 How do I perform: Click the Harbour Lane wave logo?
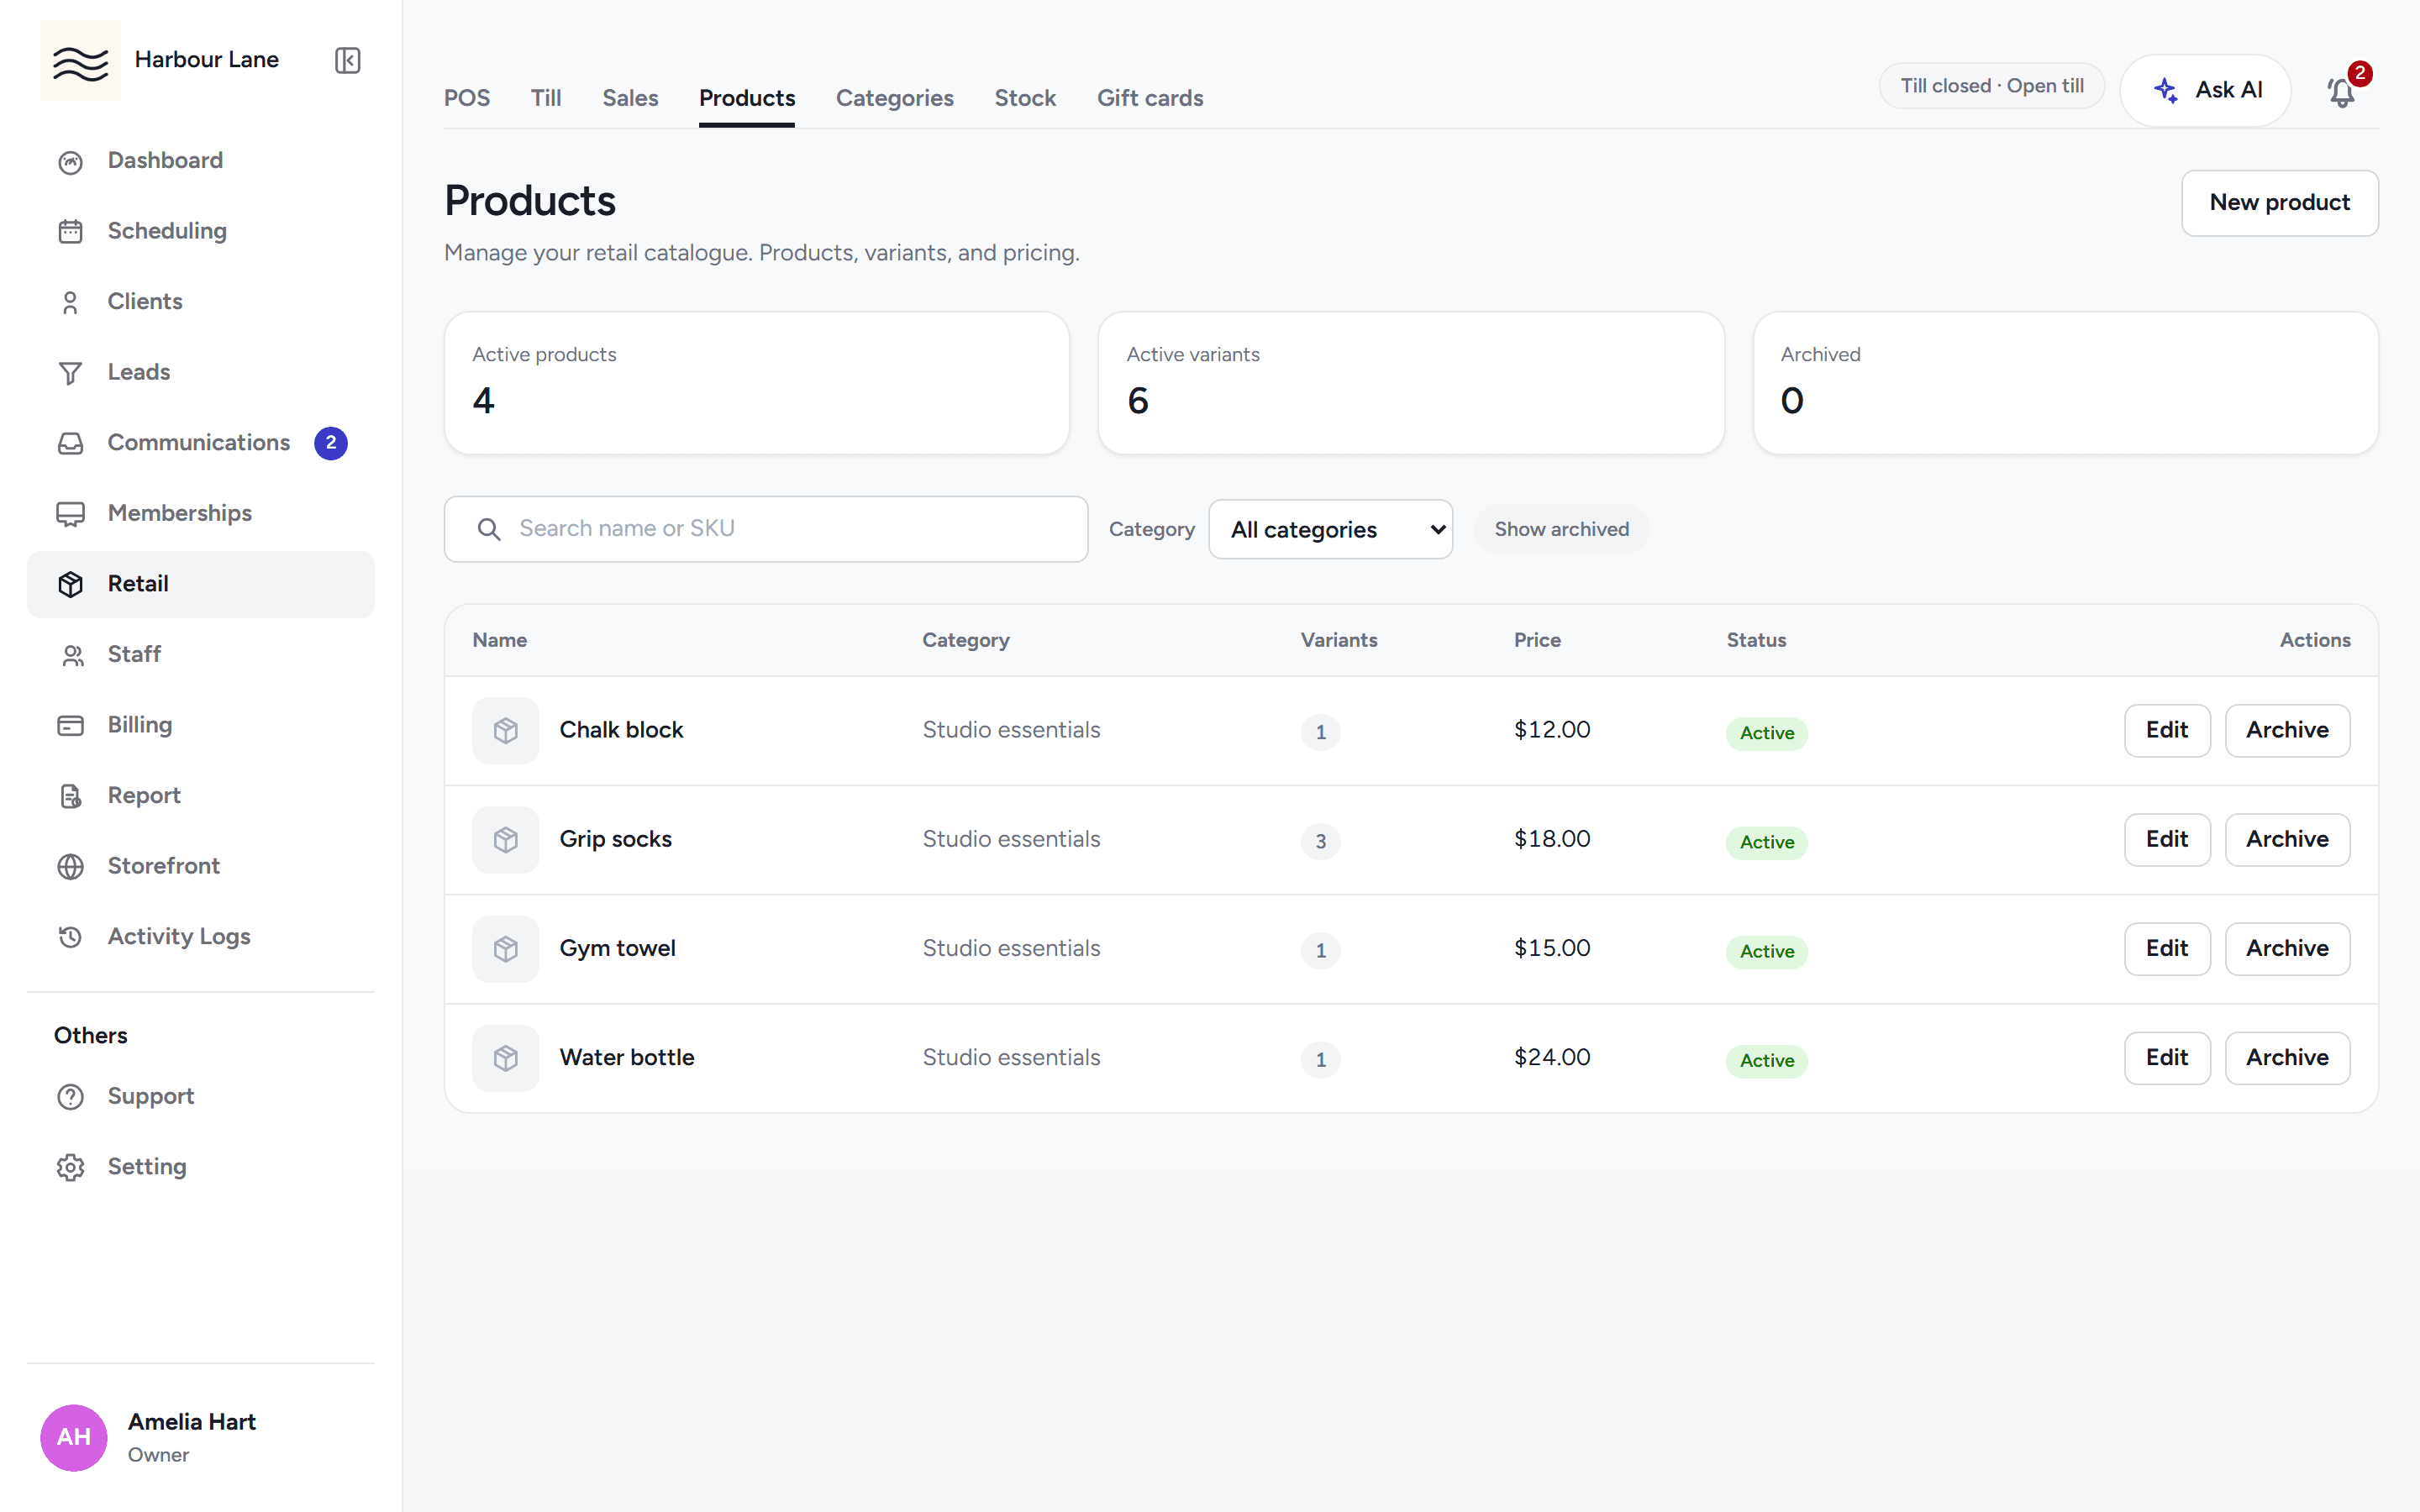pyautogui.click(x=80, y=60)
